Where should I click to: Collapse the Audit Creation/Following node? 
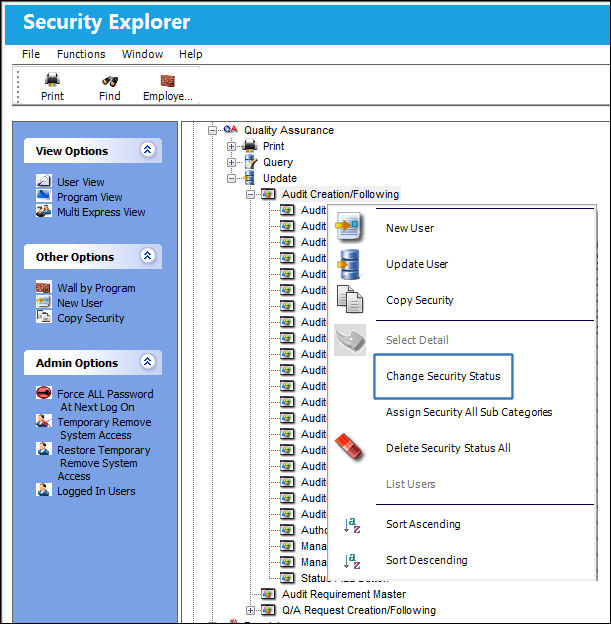pos(250,195)
